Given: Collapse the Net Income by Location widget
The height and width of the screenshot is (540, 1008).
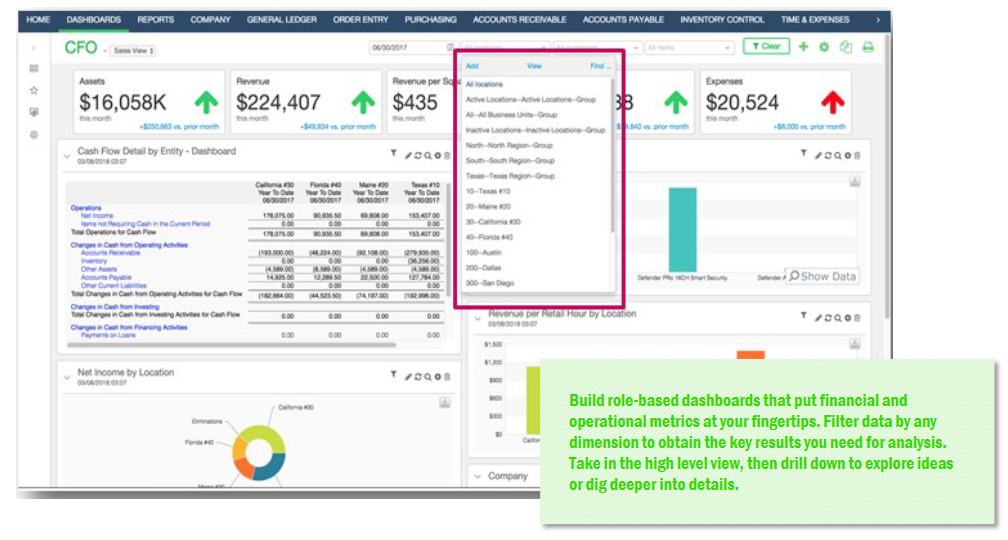Looking at the screenshot, I should (67, 377).
